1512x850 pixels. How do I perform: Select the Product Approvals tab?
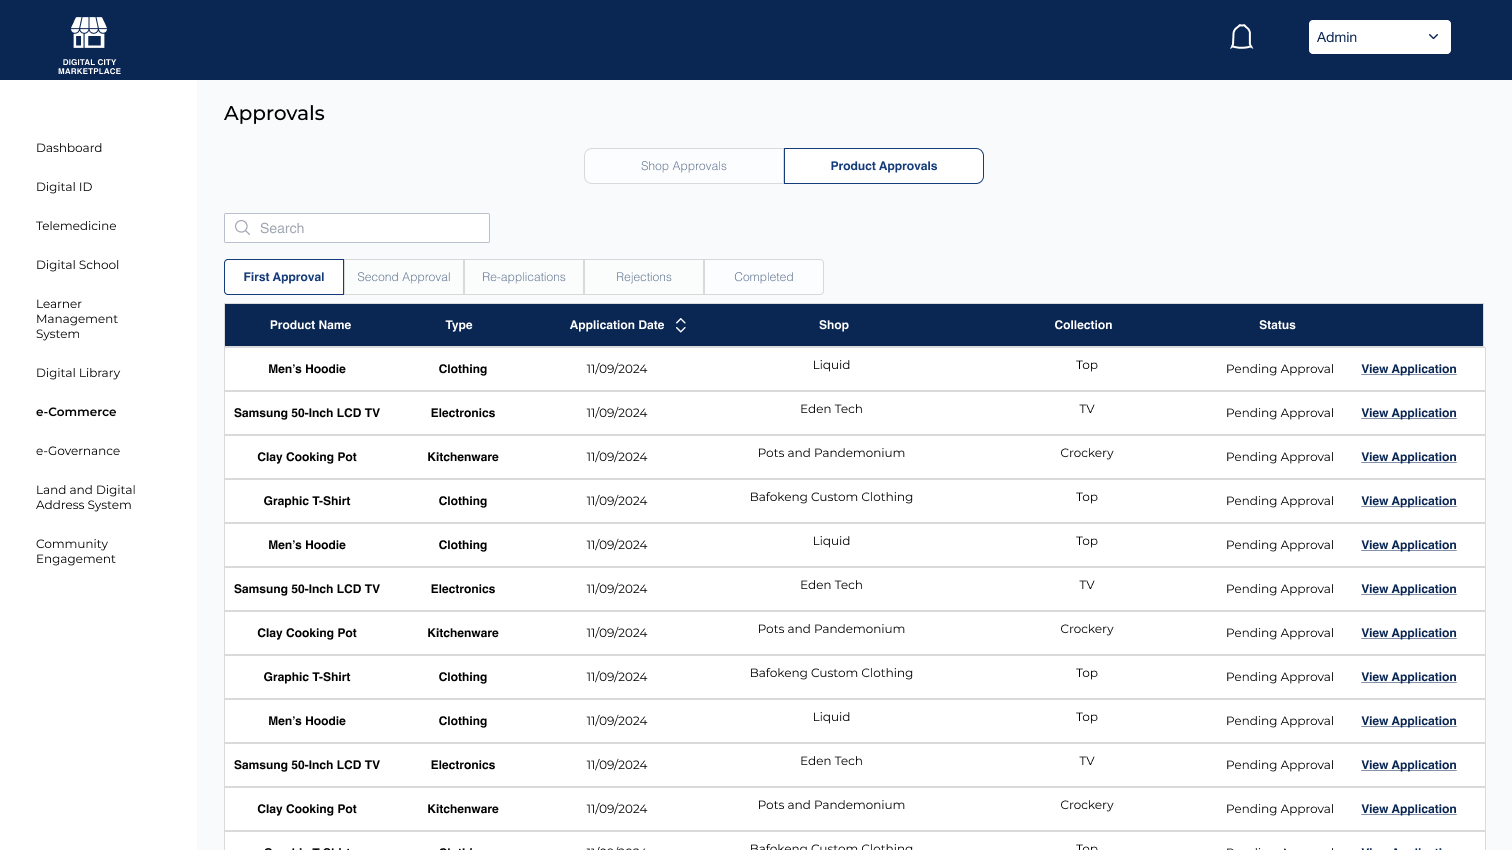pos(883,166)
